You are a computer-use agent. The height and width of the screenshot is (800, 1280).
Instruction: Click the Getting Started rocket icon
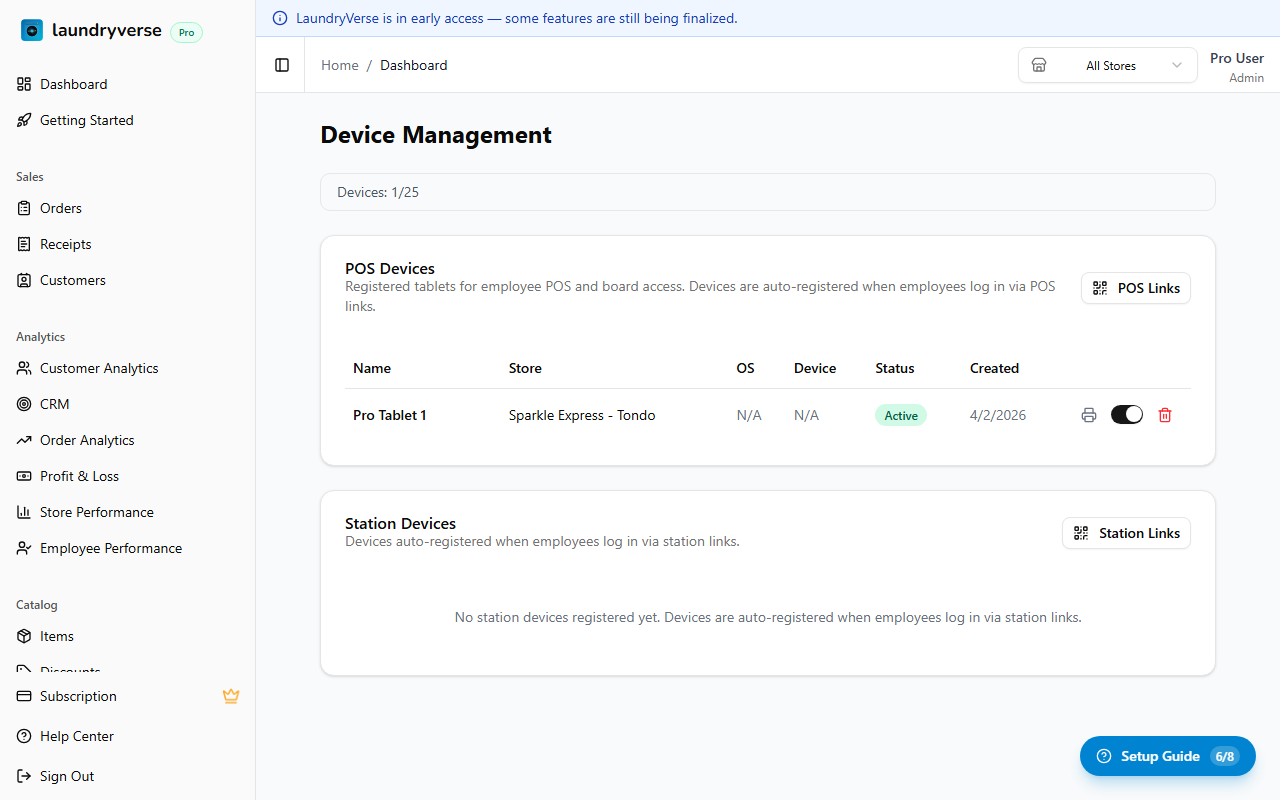[24, 120]
